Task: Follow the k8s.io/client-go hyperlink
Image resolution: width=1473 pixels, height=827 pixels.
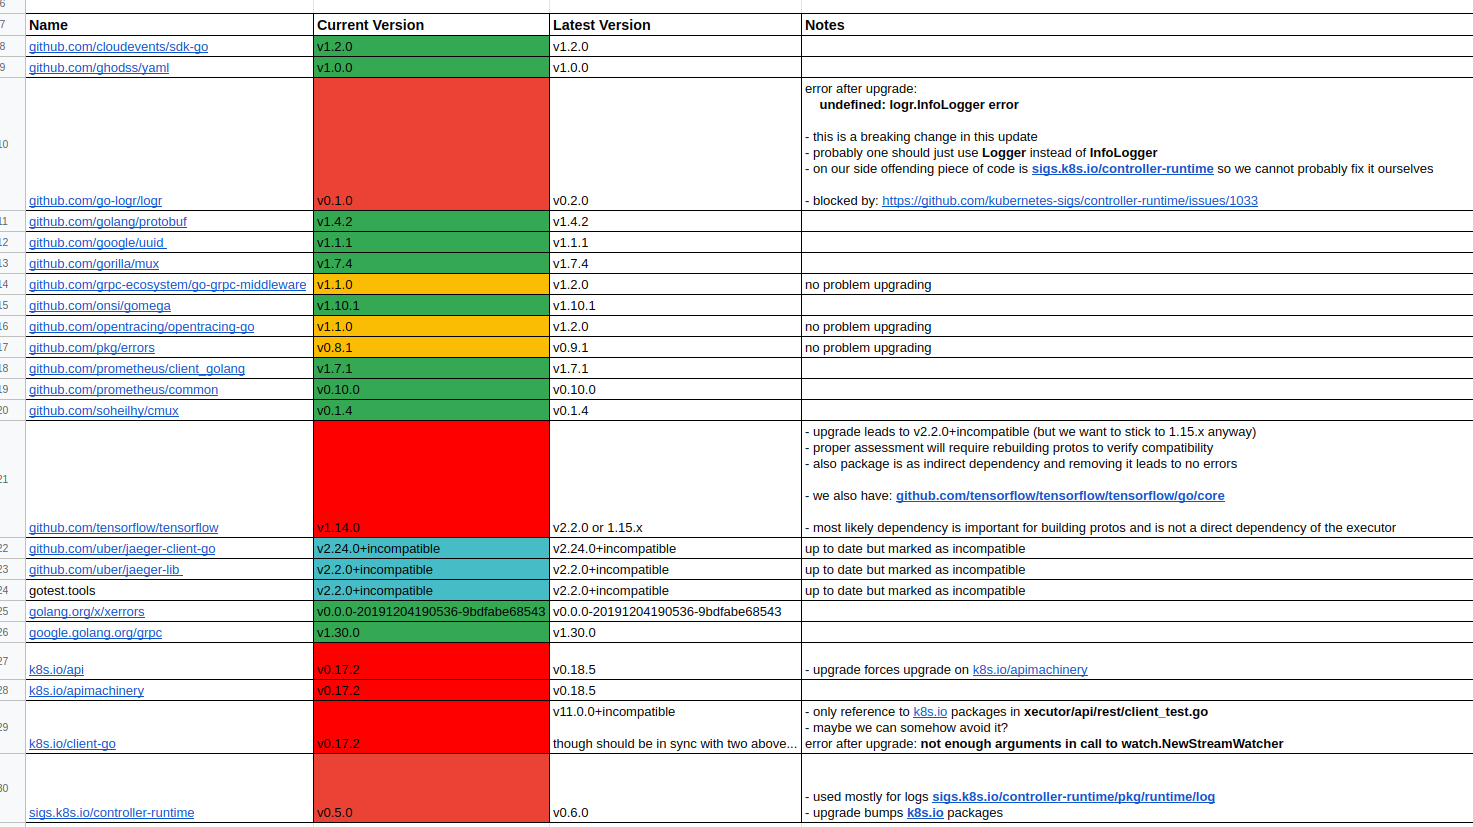Action: (x=72, y=743)
